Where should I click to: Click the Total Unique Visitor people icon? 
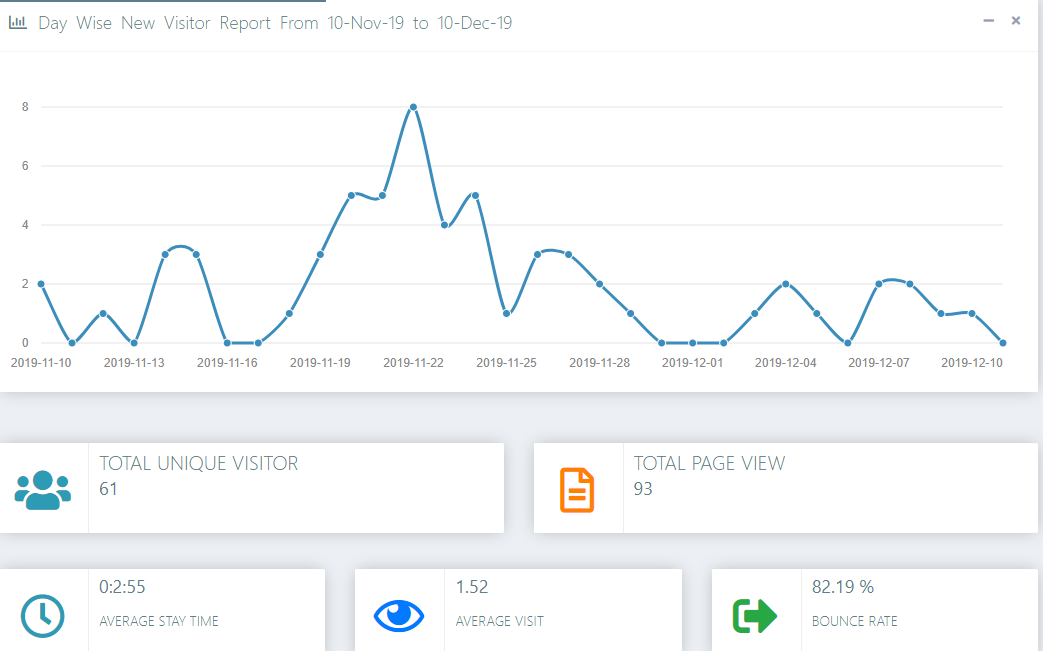tap(43, 490)
